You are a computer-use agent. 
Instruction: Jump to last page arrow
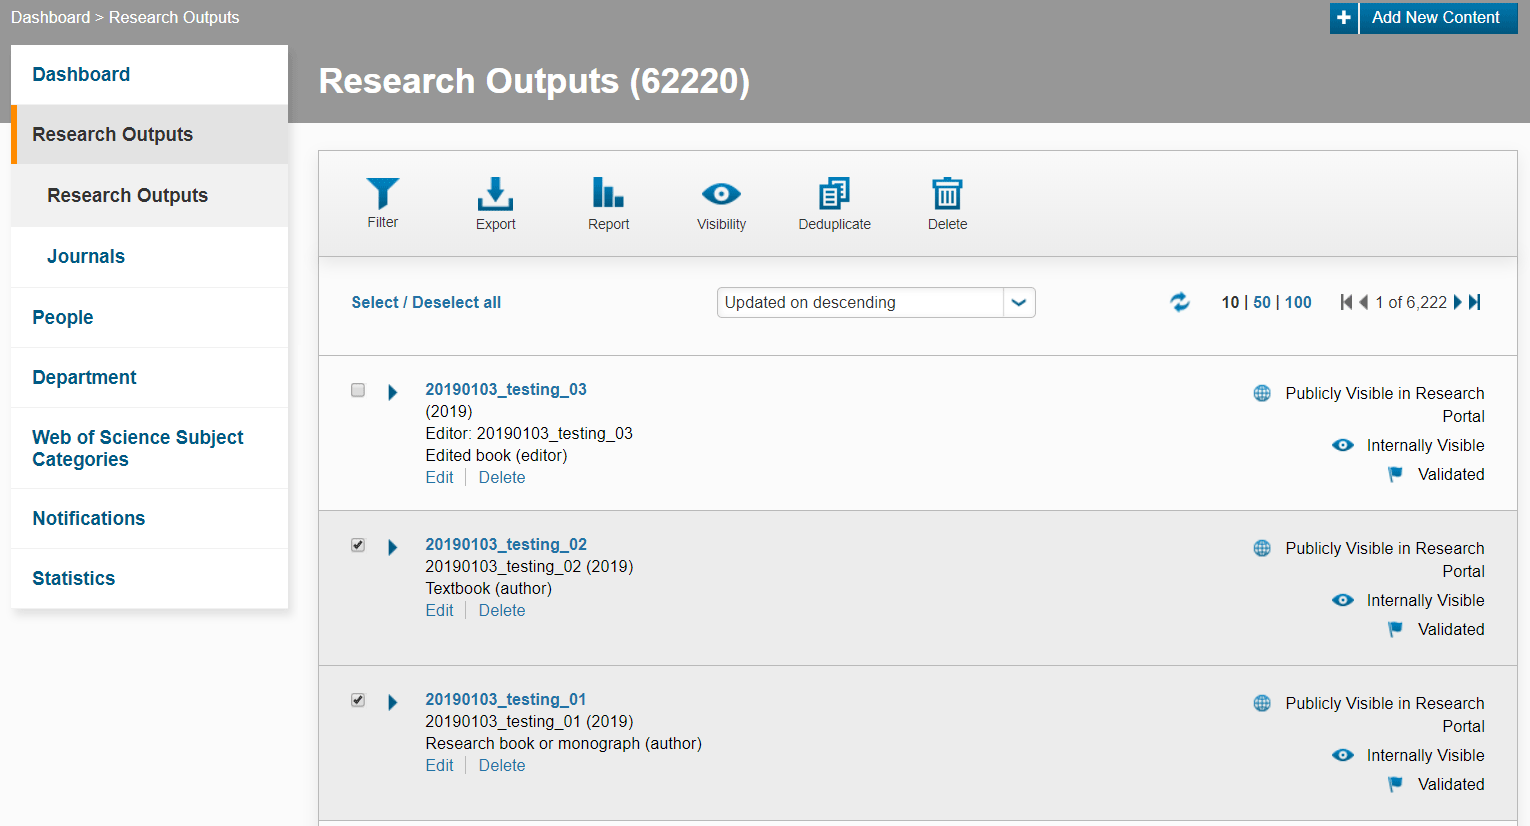1474,302
